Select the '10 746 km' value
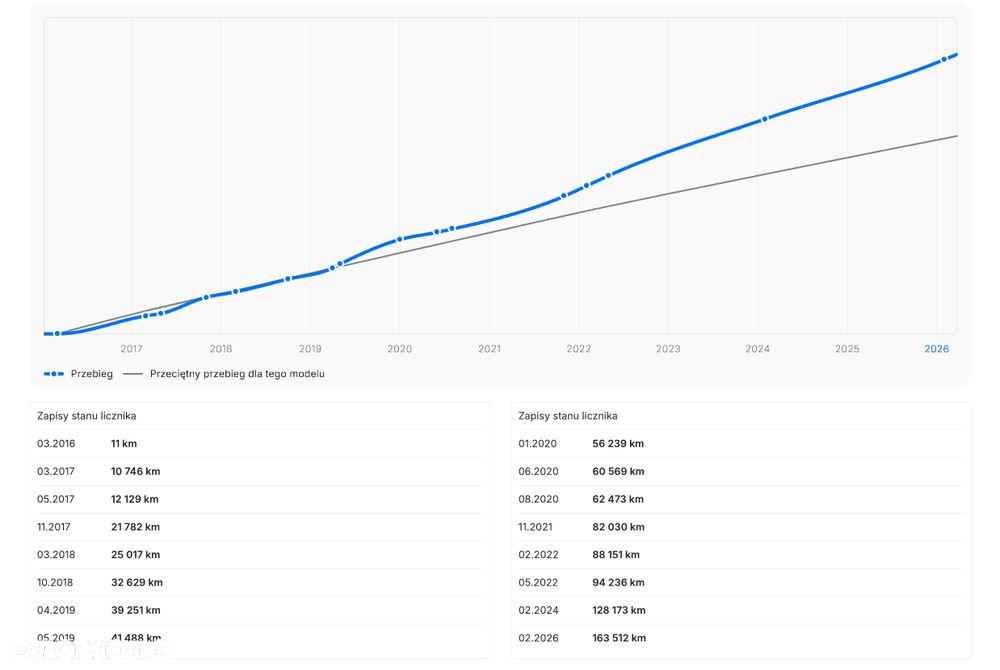 [x=136, y=471]
